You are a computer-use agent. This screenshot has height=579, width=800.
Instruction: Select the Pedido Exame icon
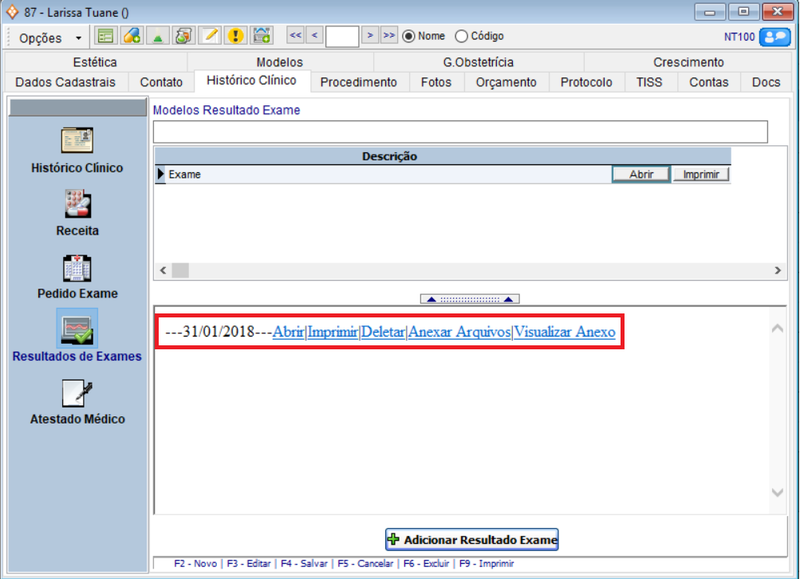tap(77, 268)
